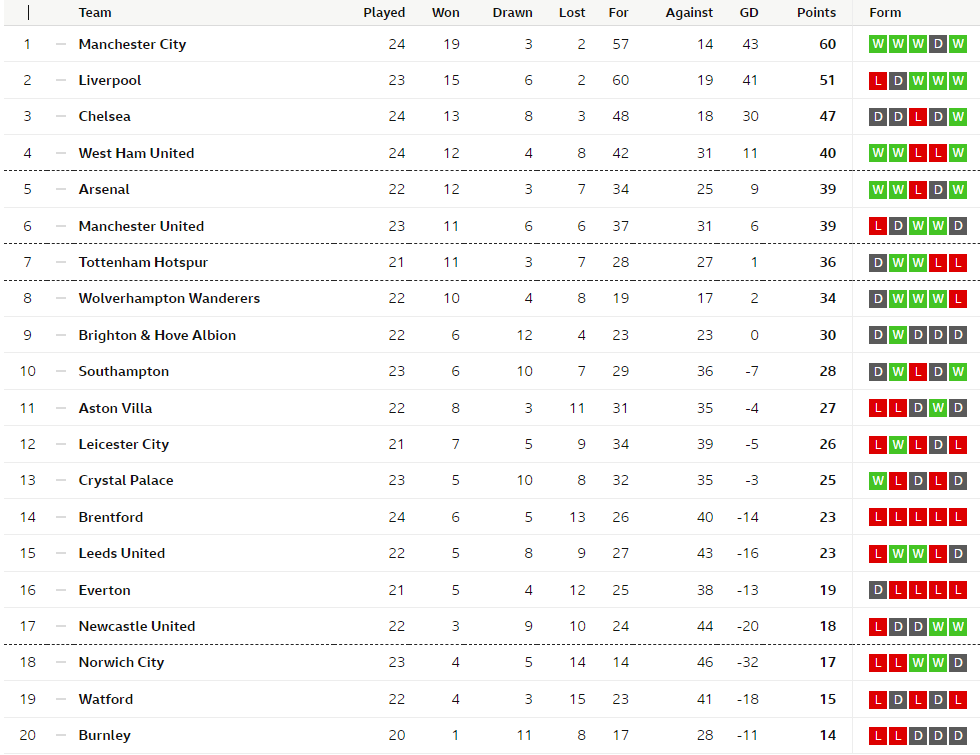The image size is (980, 755).
Task: Open Newcastle United team page
Action: tap(137, 626)
